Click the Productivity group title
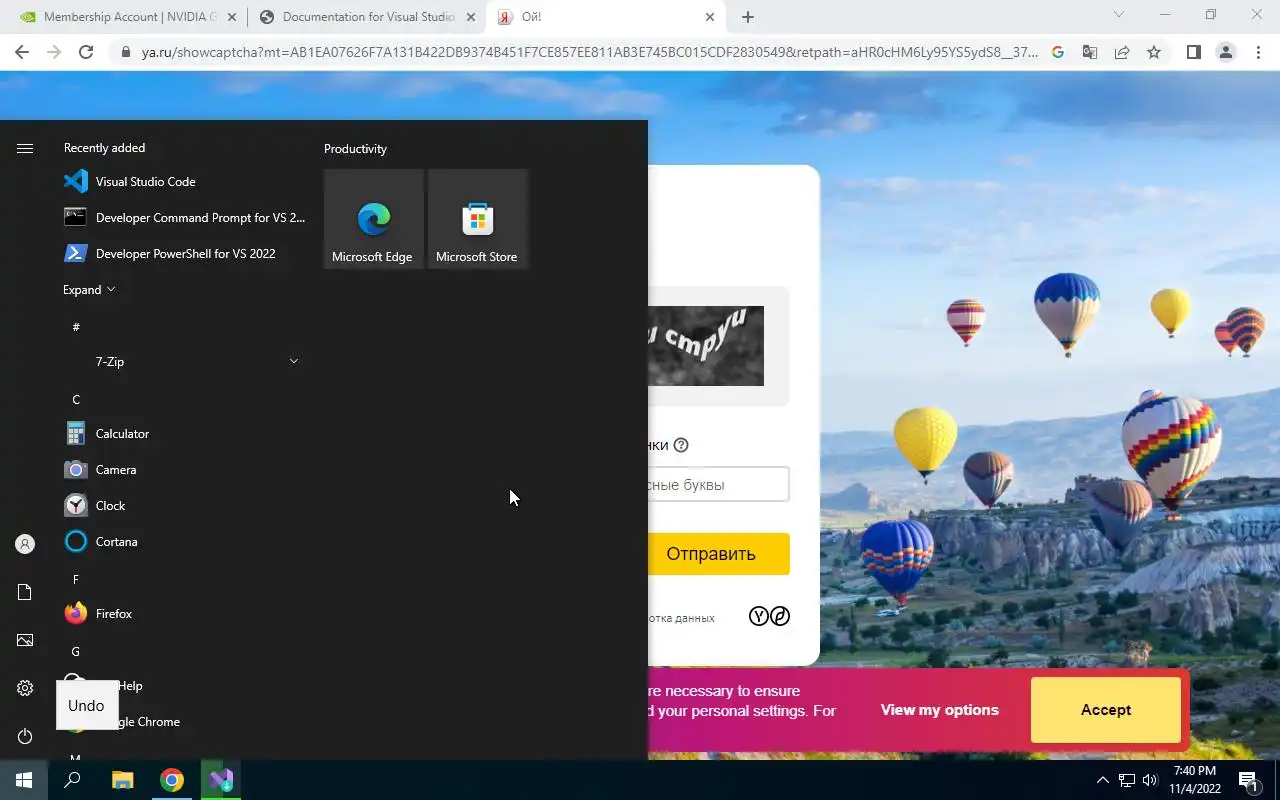This screenshot has width=1280, height=800. coord(355,149)
